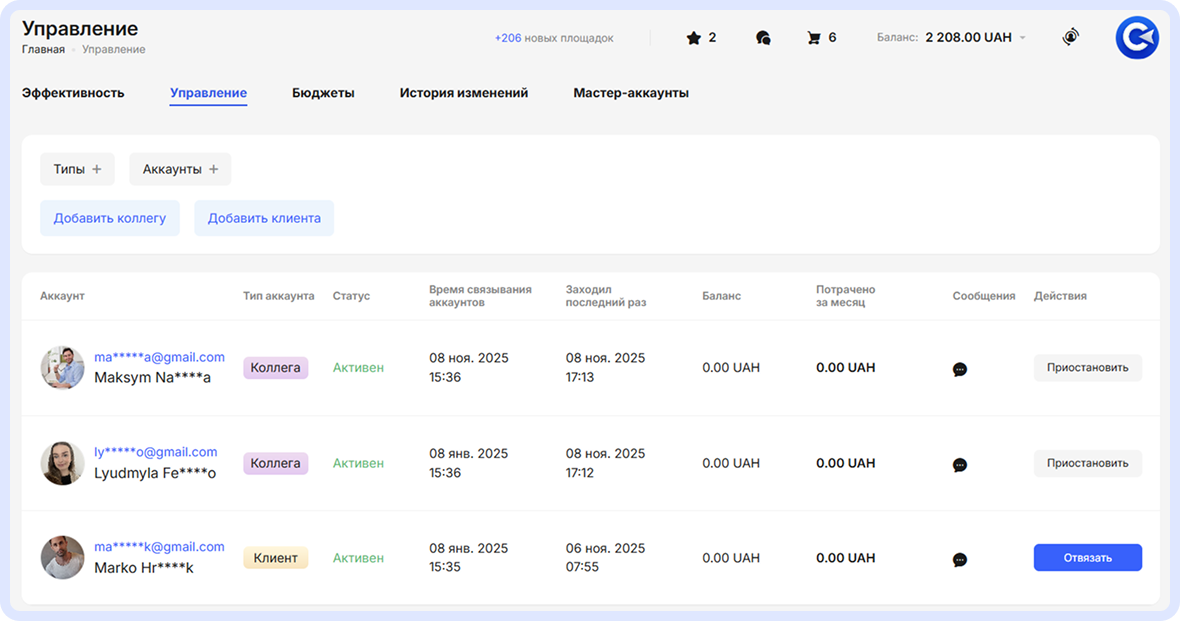Screen dimensions: 1180x621
Task: Expand the Типы filter
Action: 77,170
